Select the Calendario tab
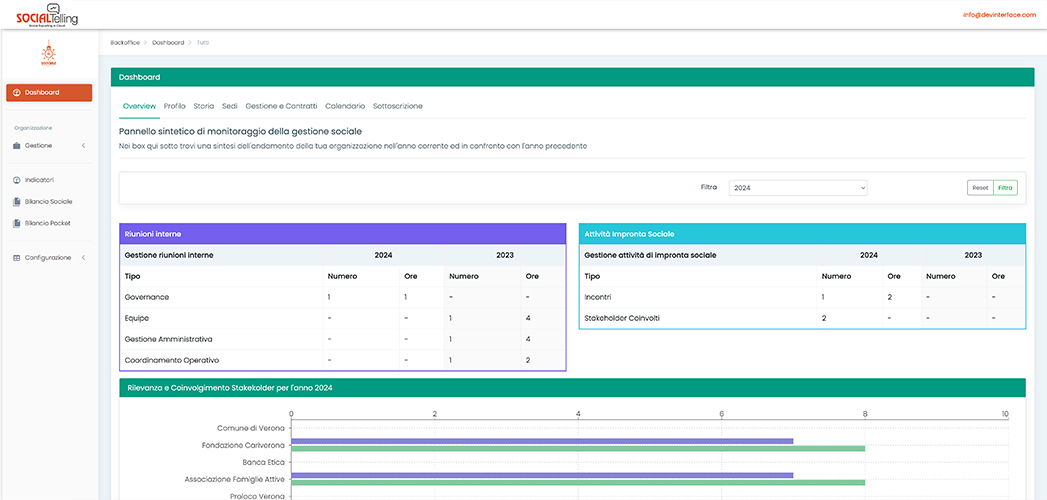This screenshot has width=1047, height=500. (345, 106)
